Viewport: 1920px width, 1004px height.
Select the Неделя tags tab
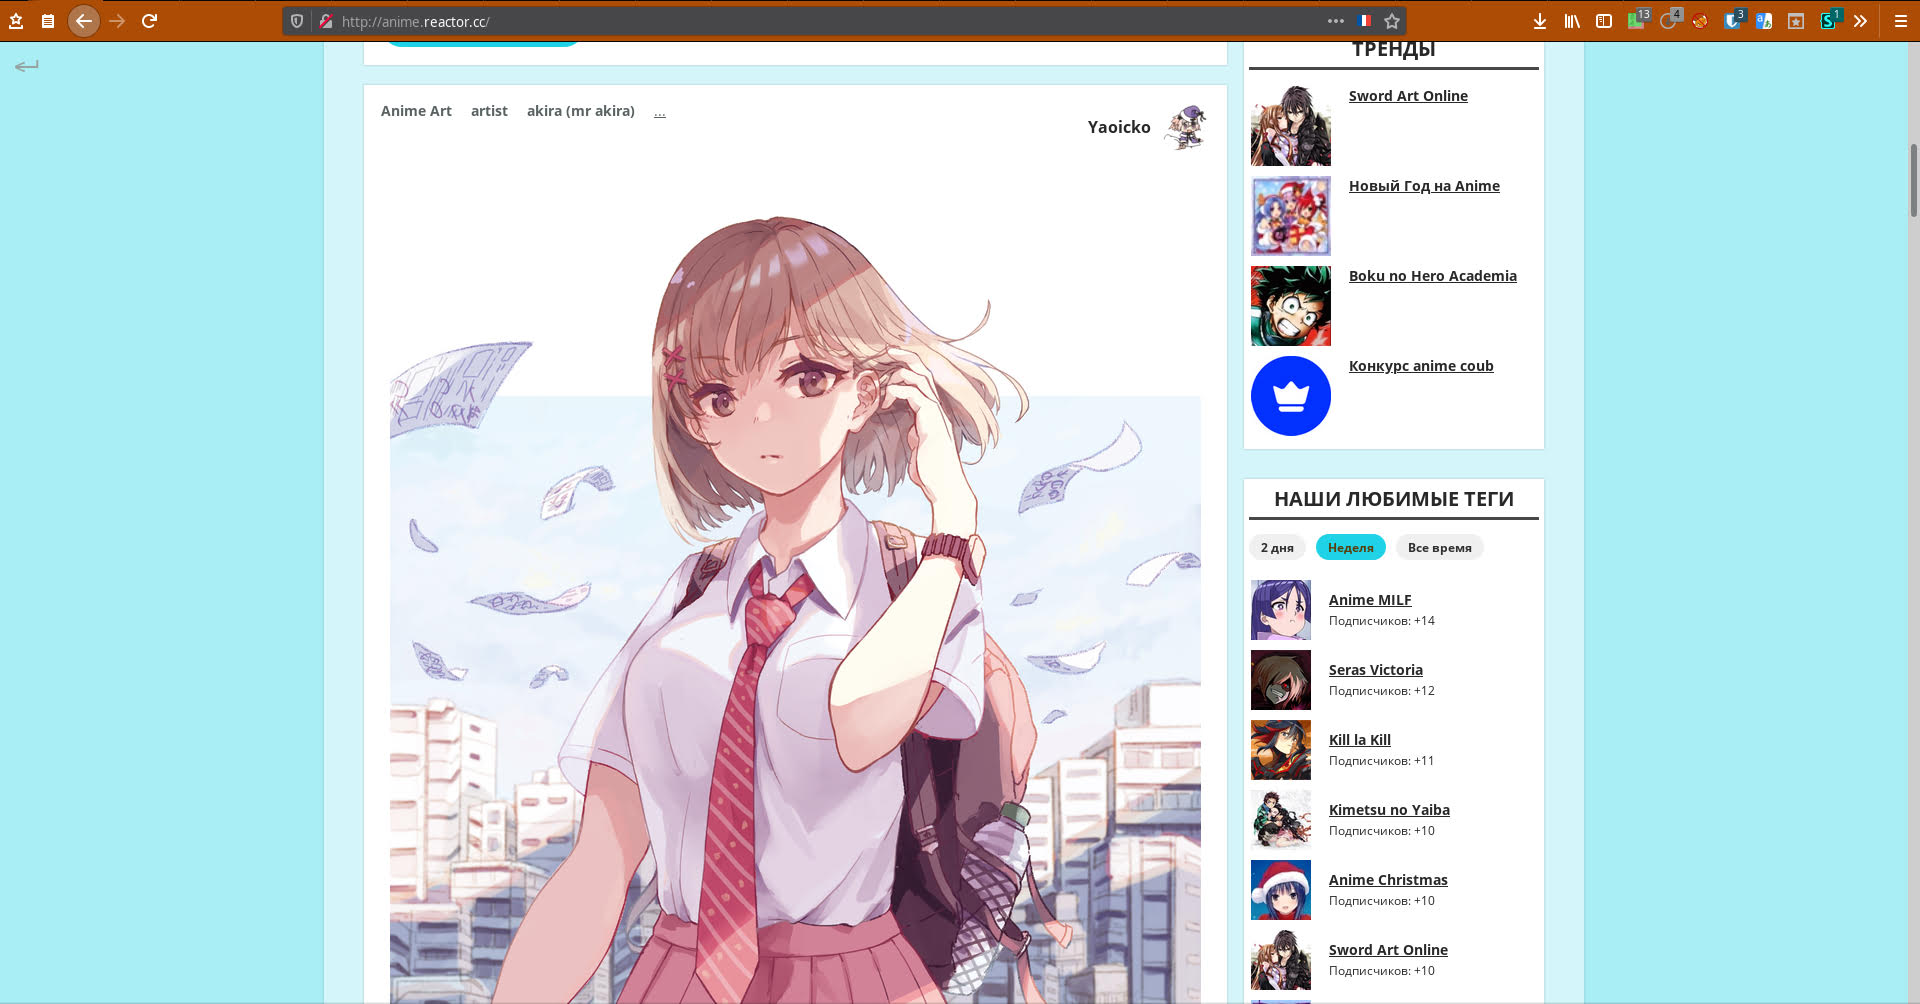coord(1351,548)
